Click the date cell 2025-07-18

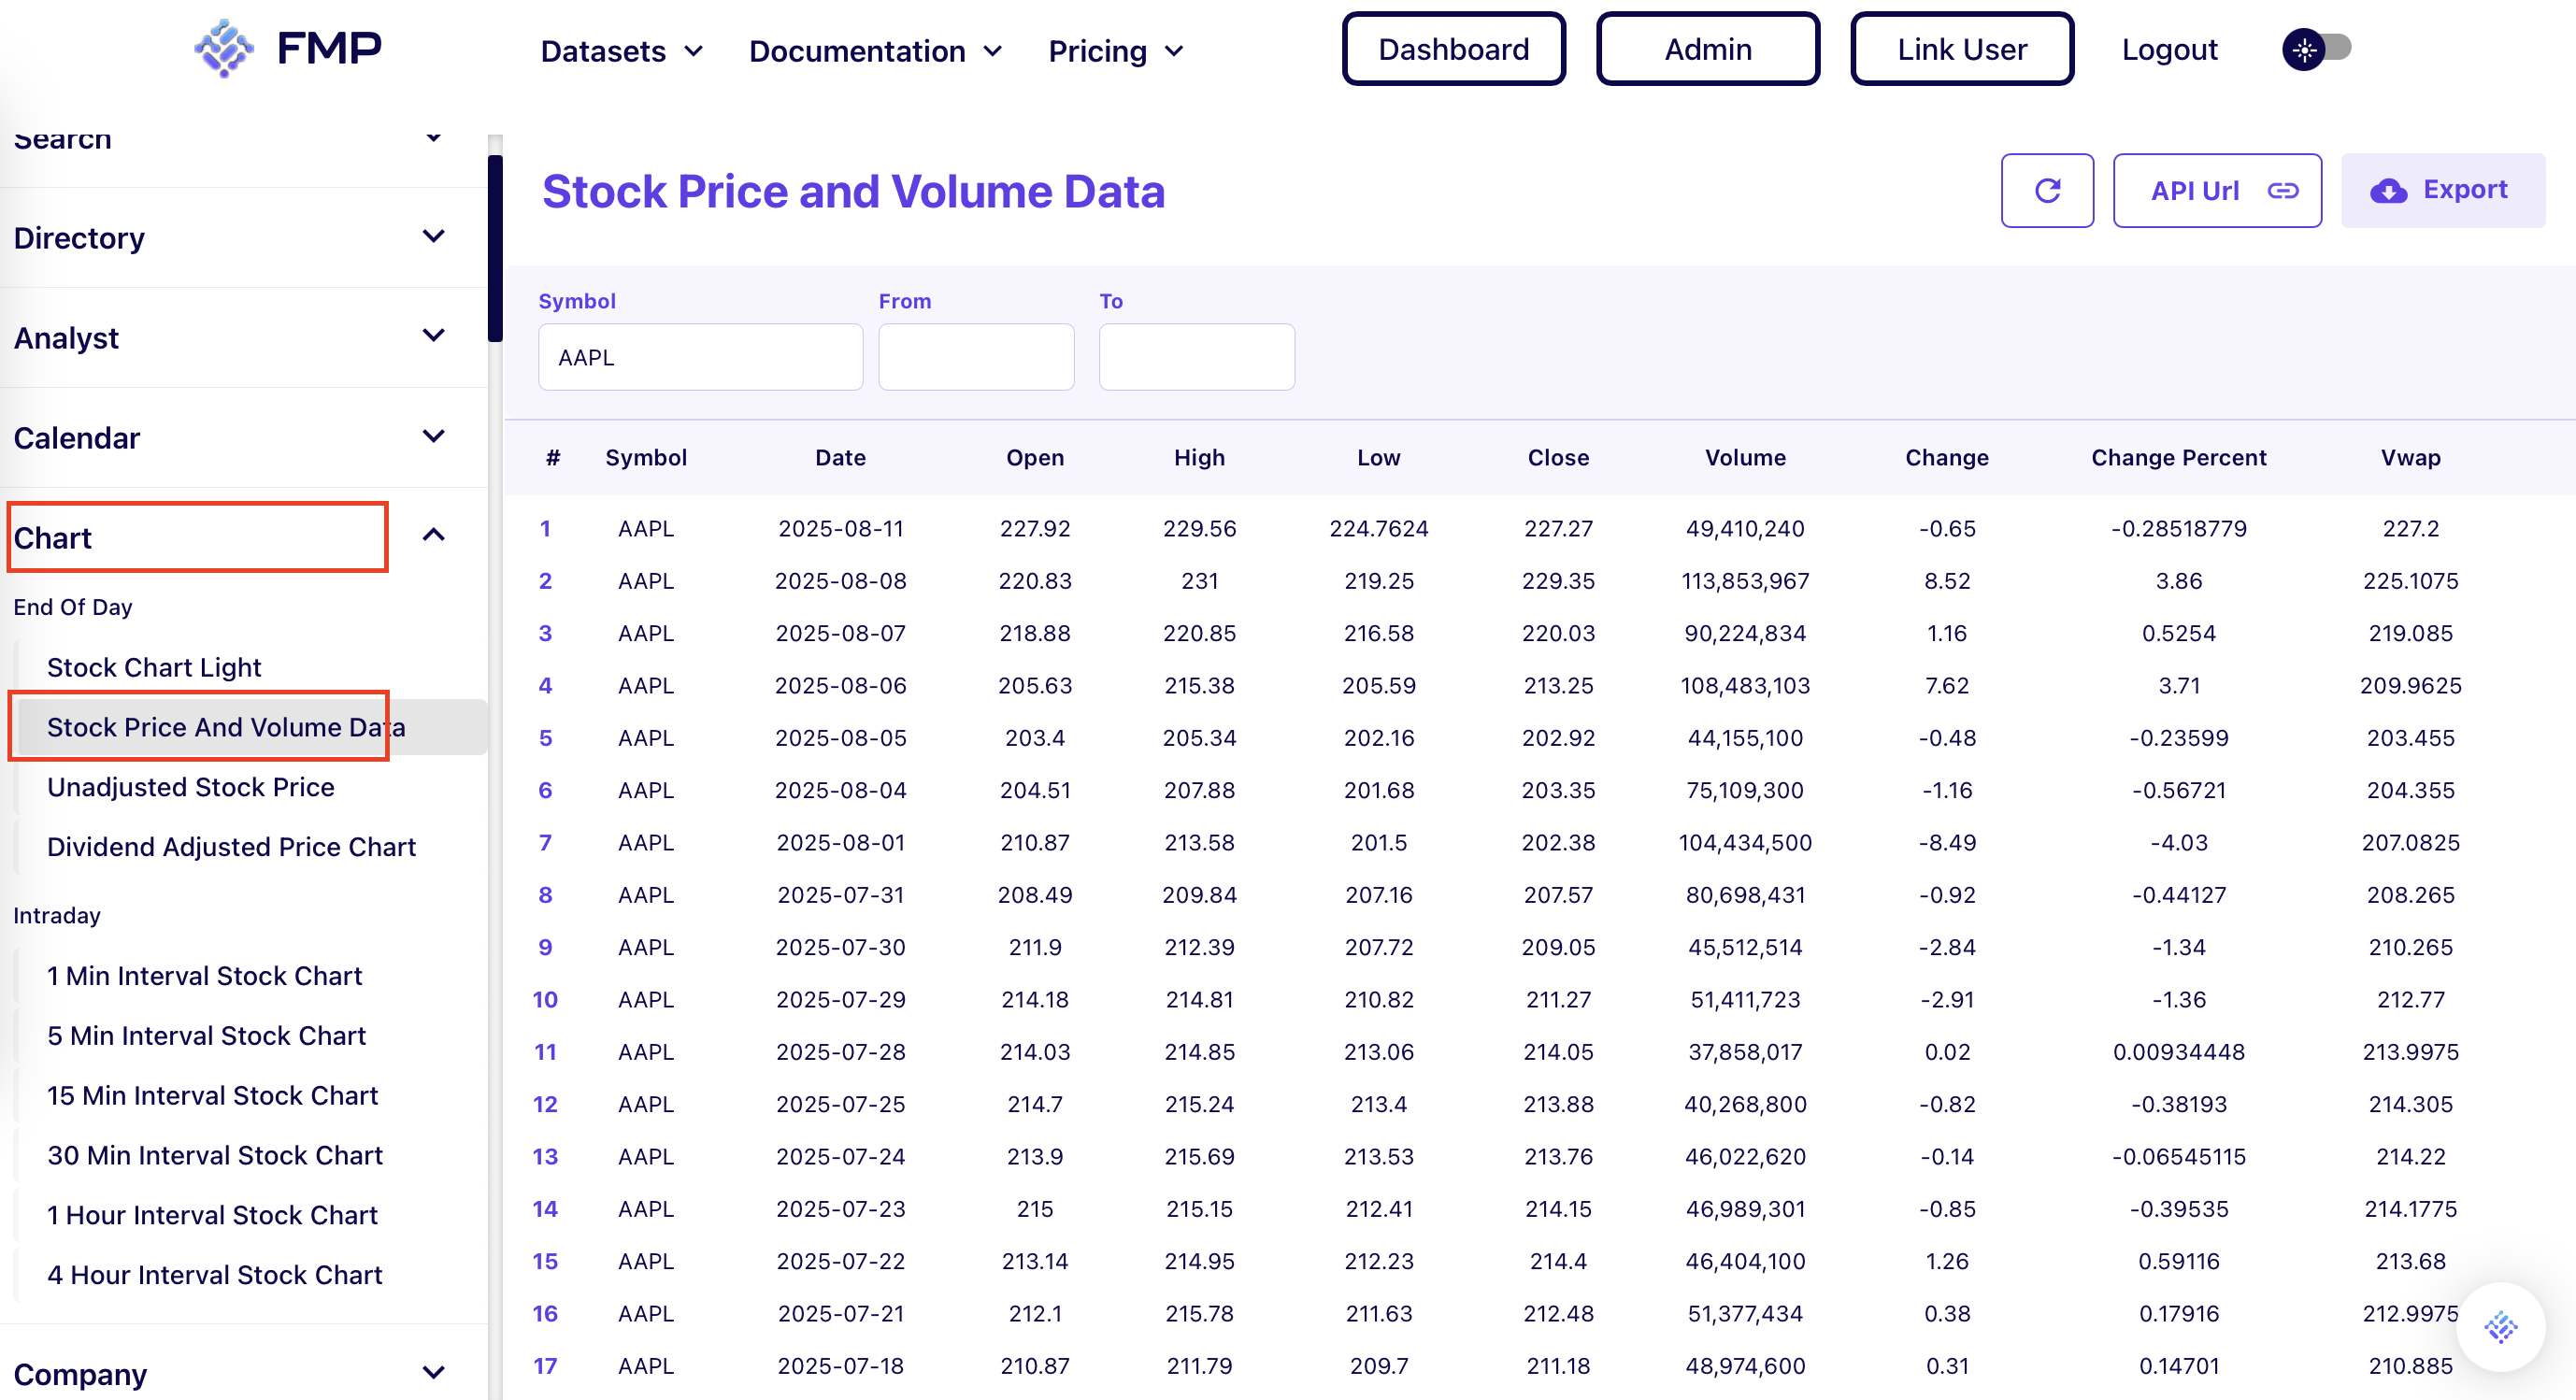[x=840, y=1366]
